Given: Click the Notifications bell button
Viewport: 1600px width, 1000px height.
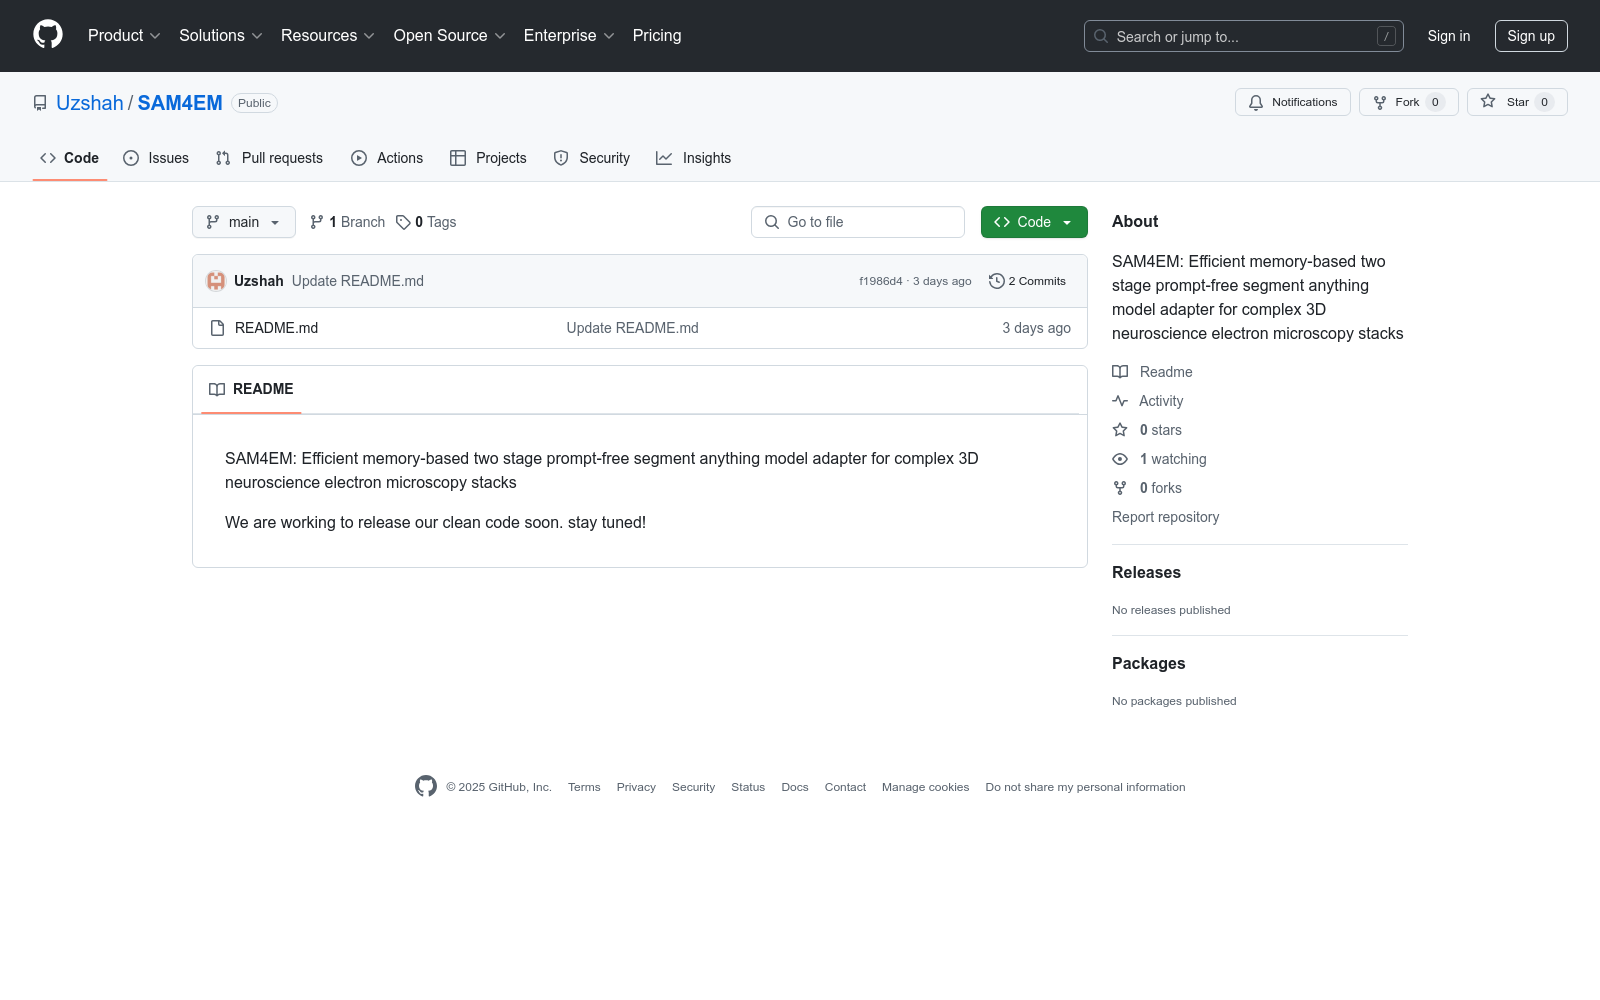Looking at the screenshot, I should 1293,102.
